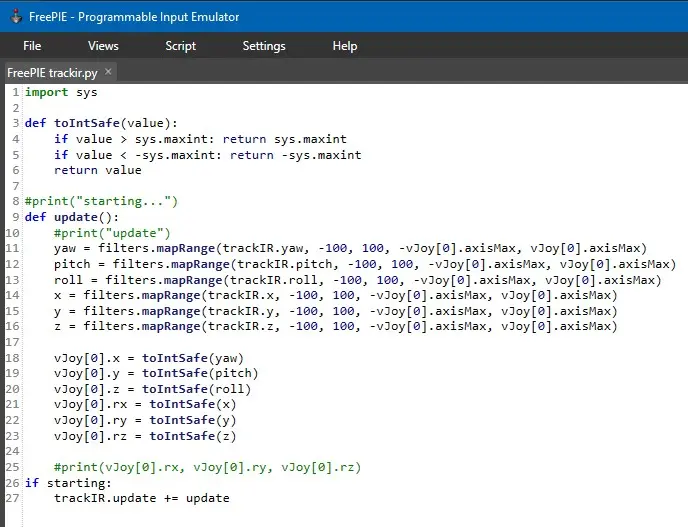Click the 'if starting:' line
The image size is (688, 527).
pyautogui.click(x=68, y=483)
